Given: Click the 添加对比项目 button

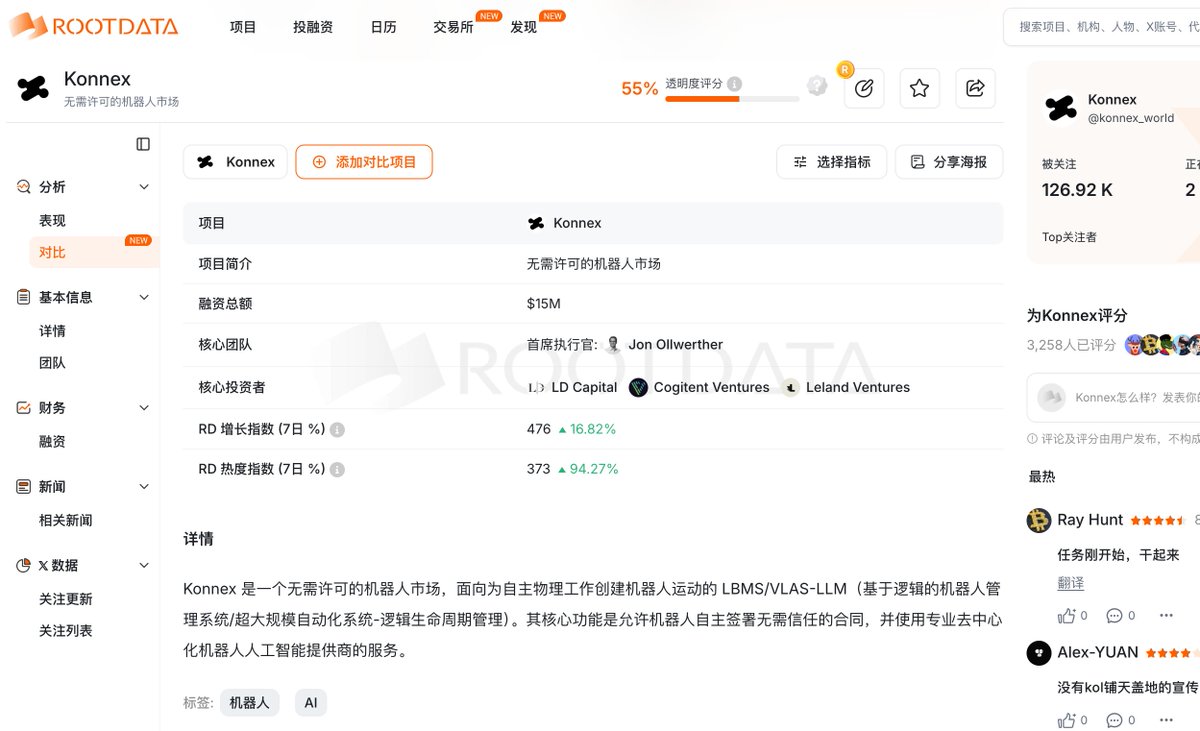Looking at the screenshot, I should click(x=364, y=162).
